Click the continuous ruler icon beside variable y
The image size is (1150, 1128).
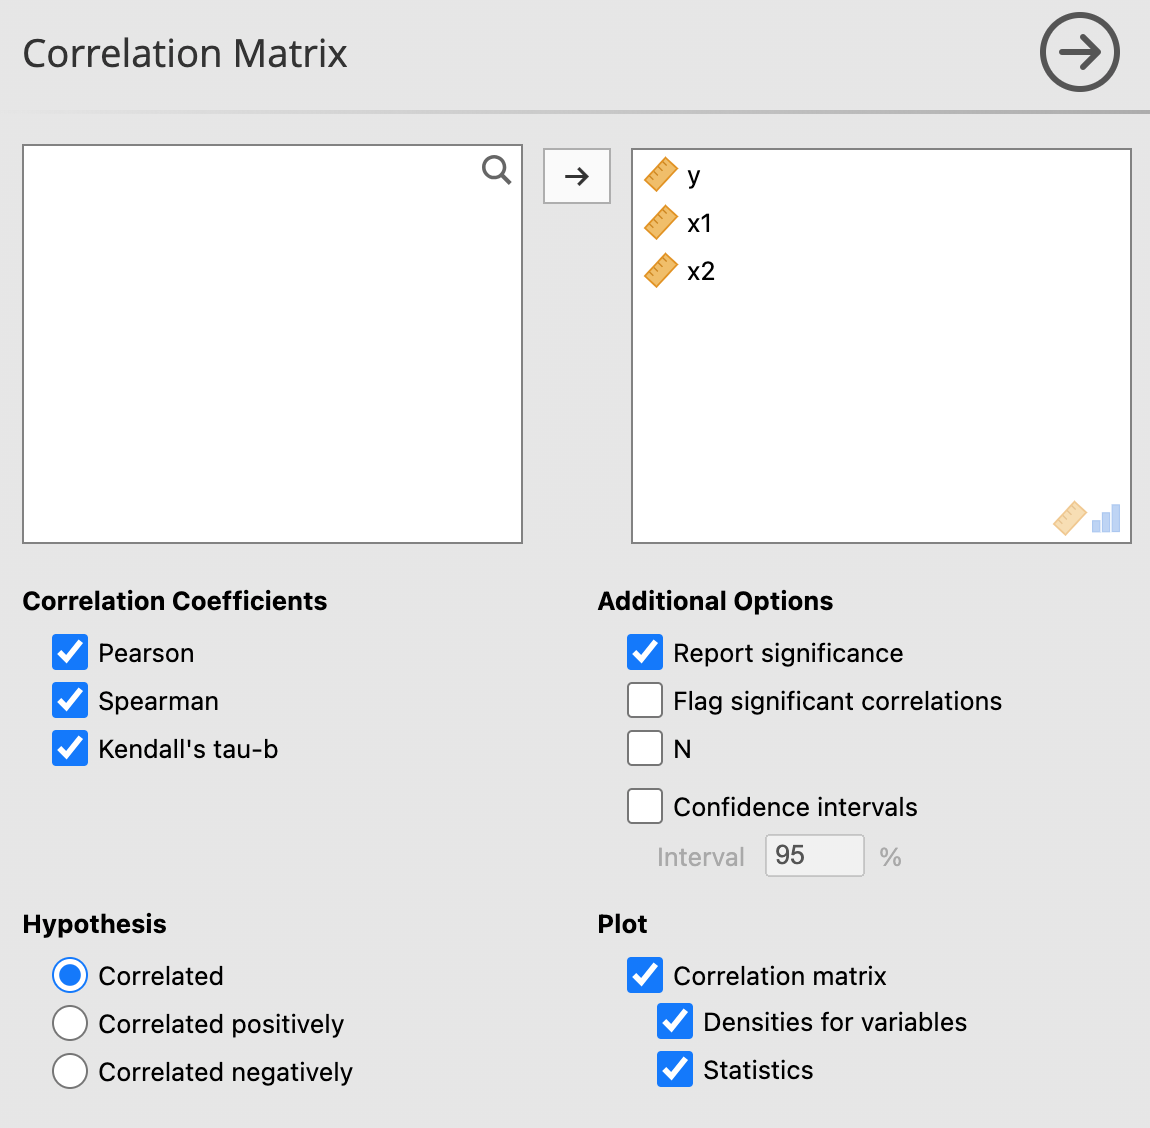coord(660,174)
